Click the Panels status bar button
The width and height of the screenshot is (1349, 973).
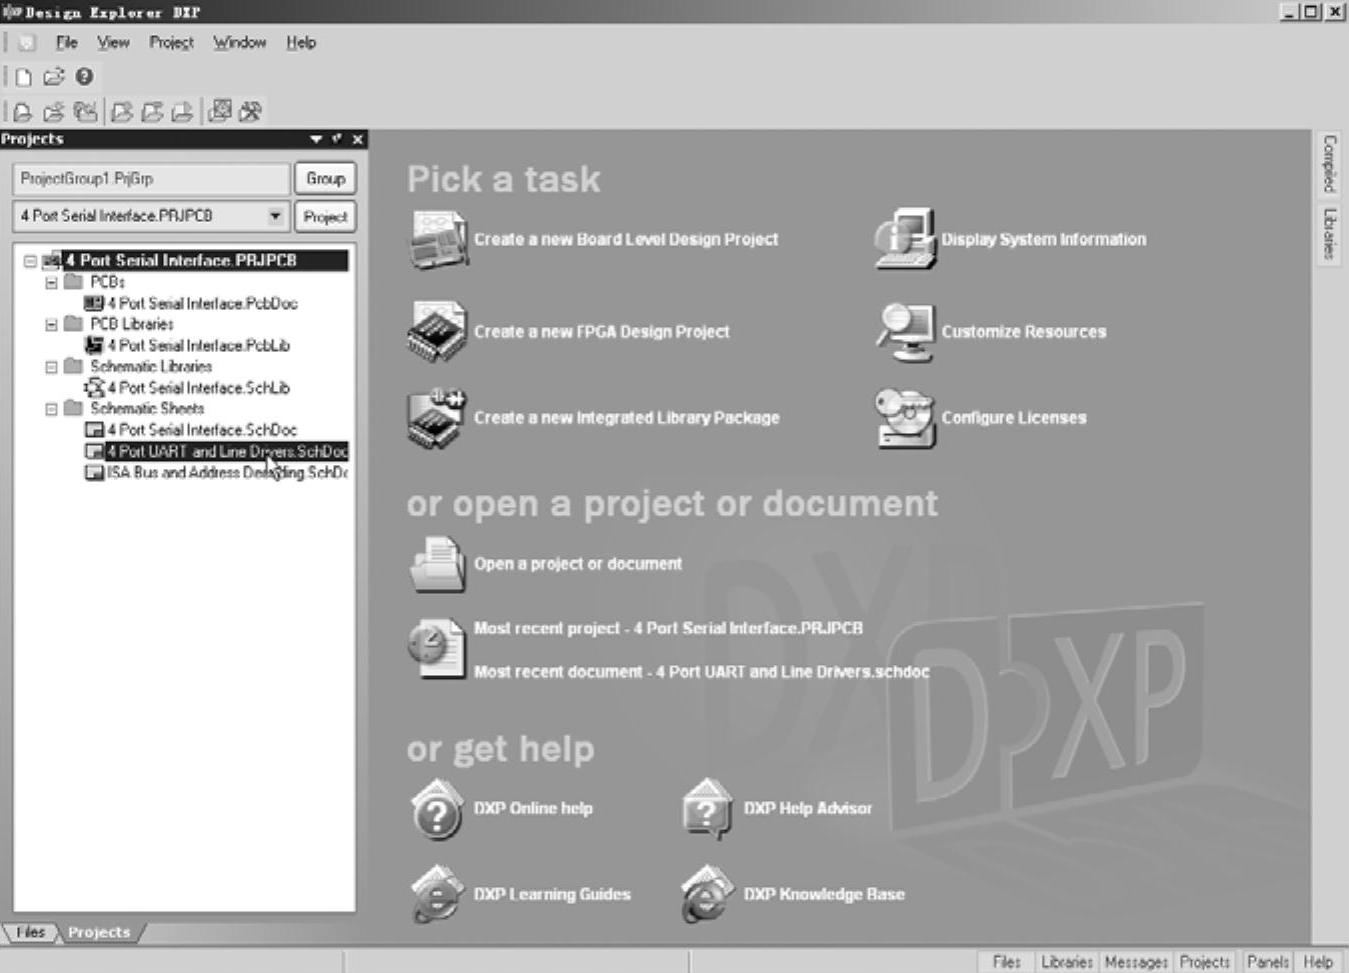click(1268, 961)
